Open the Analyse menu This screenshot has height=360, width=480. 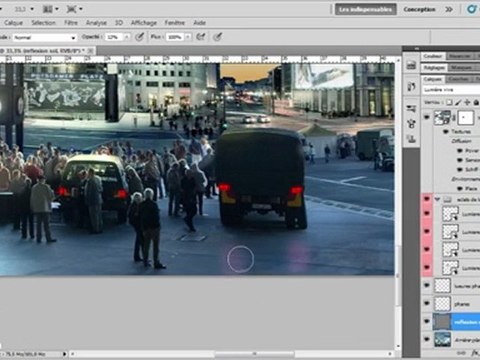click(x=96, y=23)
